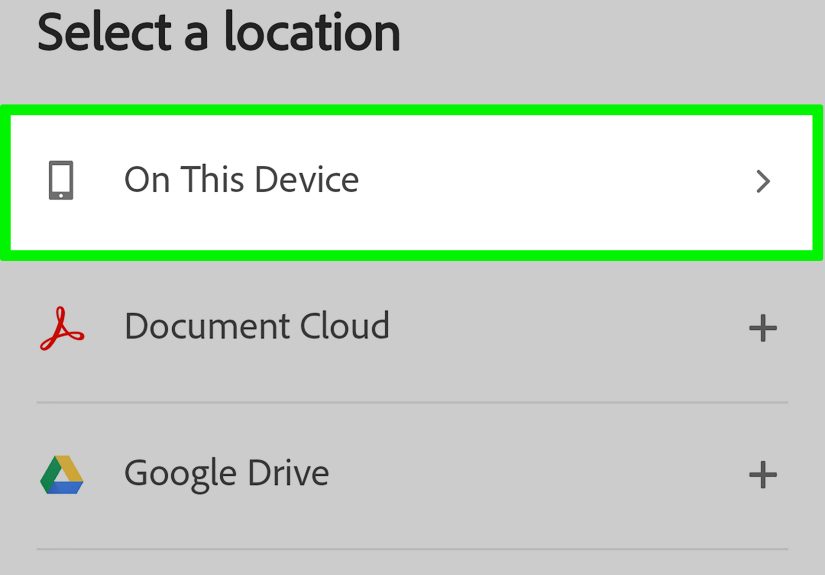Click blank space in the Google Drive row
Image resolution: width=825 pixels, height=575 pixels.
(x=540, y=474)
